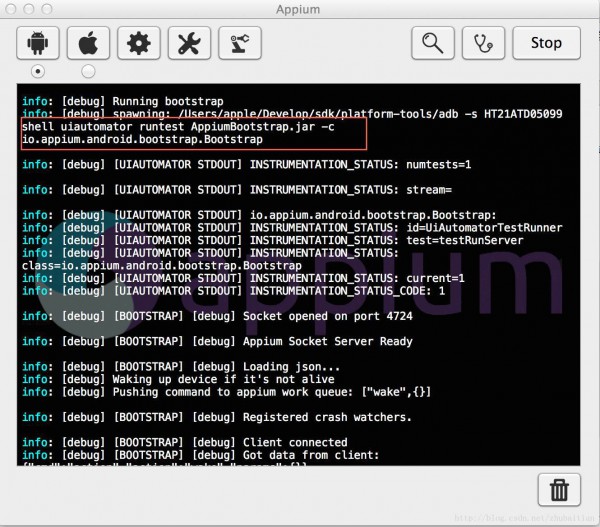
Task: Click the 'stream=' log line
Action: pyautogui.click(x=237, y=190)
